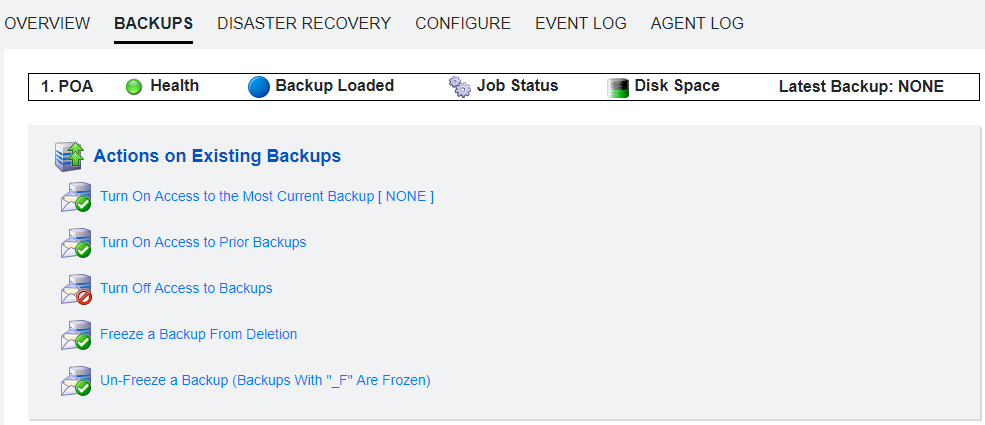This screenshot has height=425, width=985.
Task: Click Turn On Access to Prior Backups link
Action: (x=203, y=242)
